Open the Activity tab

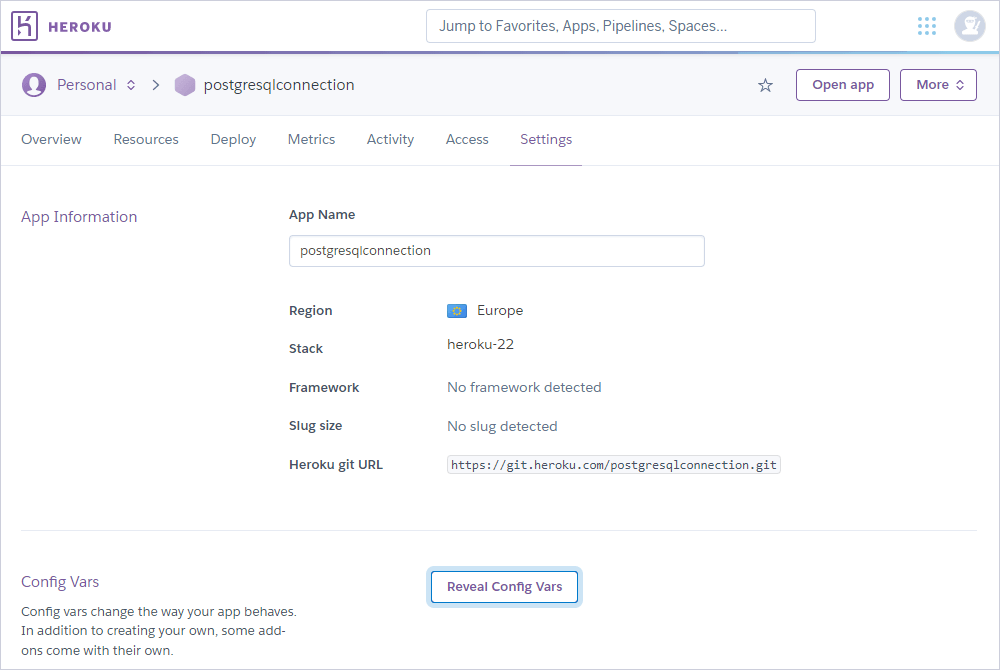tap(390, 139)
